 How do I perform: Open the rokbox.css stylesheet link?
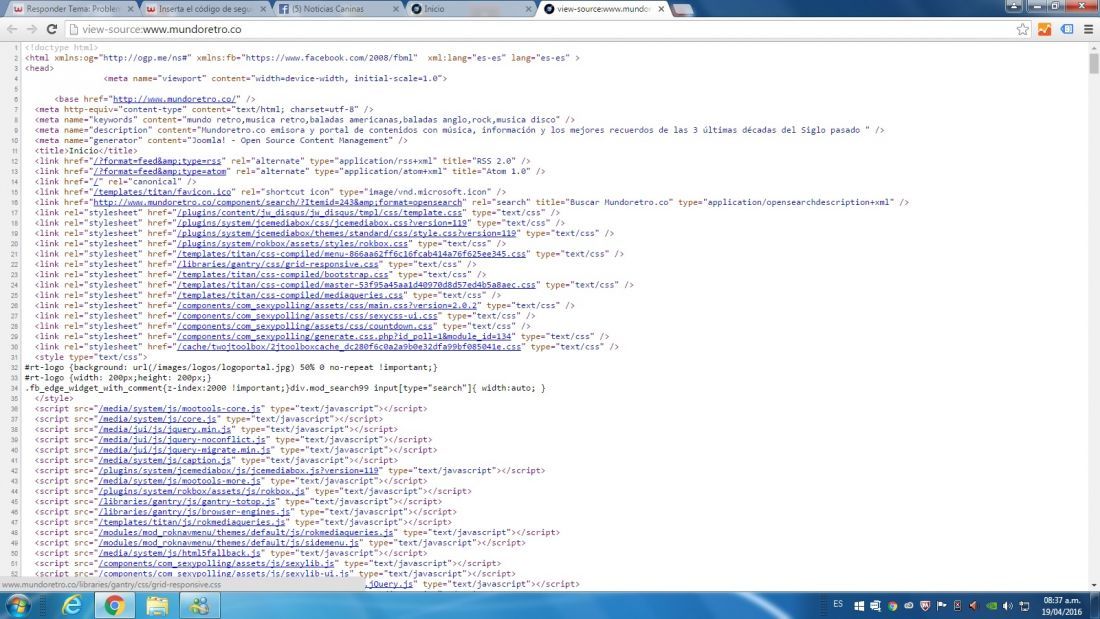[x=293, y=244]
